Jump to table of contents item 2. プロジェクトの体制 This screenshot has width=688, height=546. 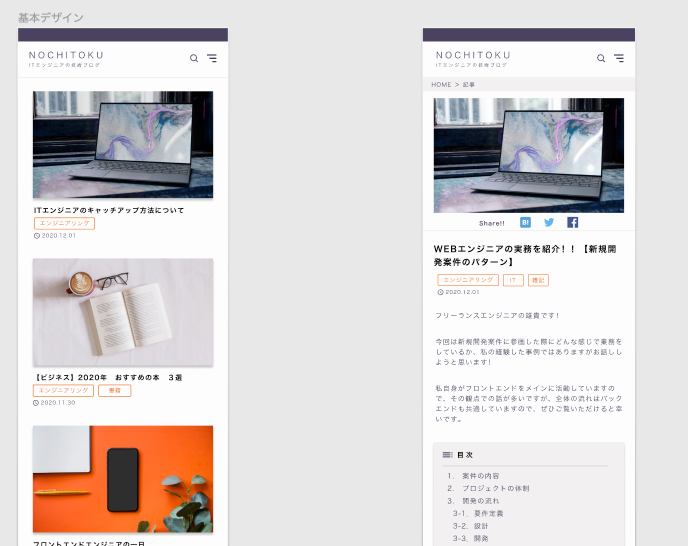(488, 489)
